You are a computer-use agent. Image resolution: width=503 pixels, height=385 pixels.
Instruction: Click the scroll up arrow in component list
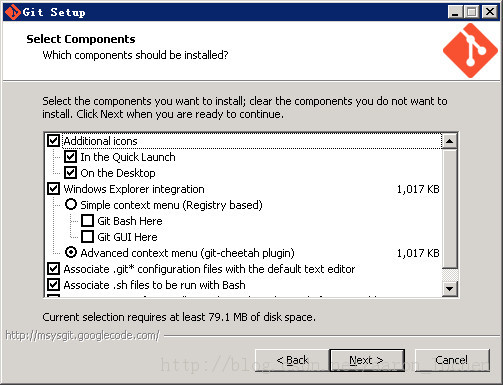(x=449, y=141)
